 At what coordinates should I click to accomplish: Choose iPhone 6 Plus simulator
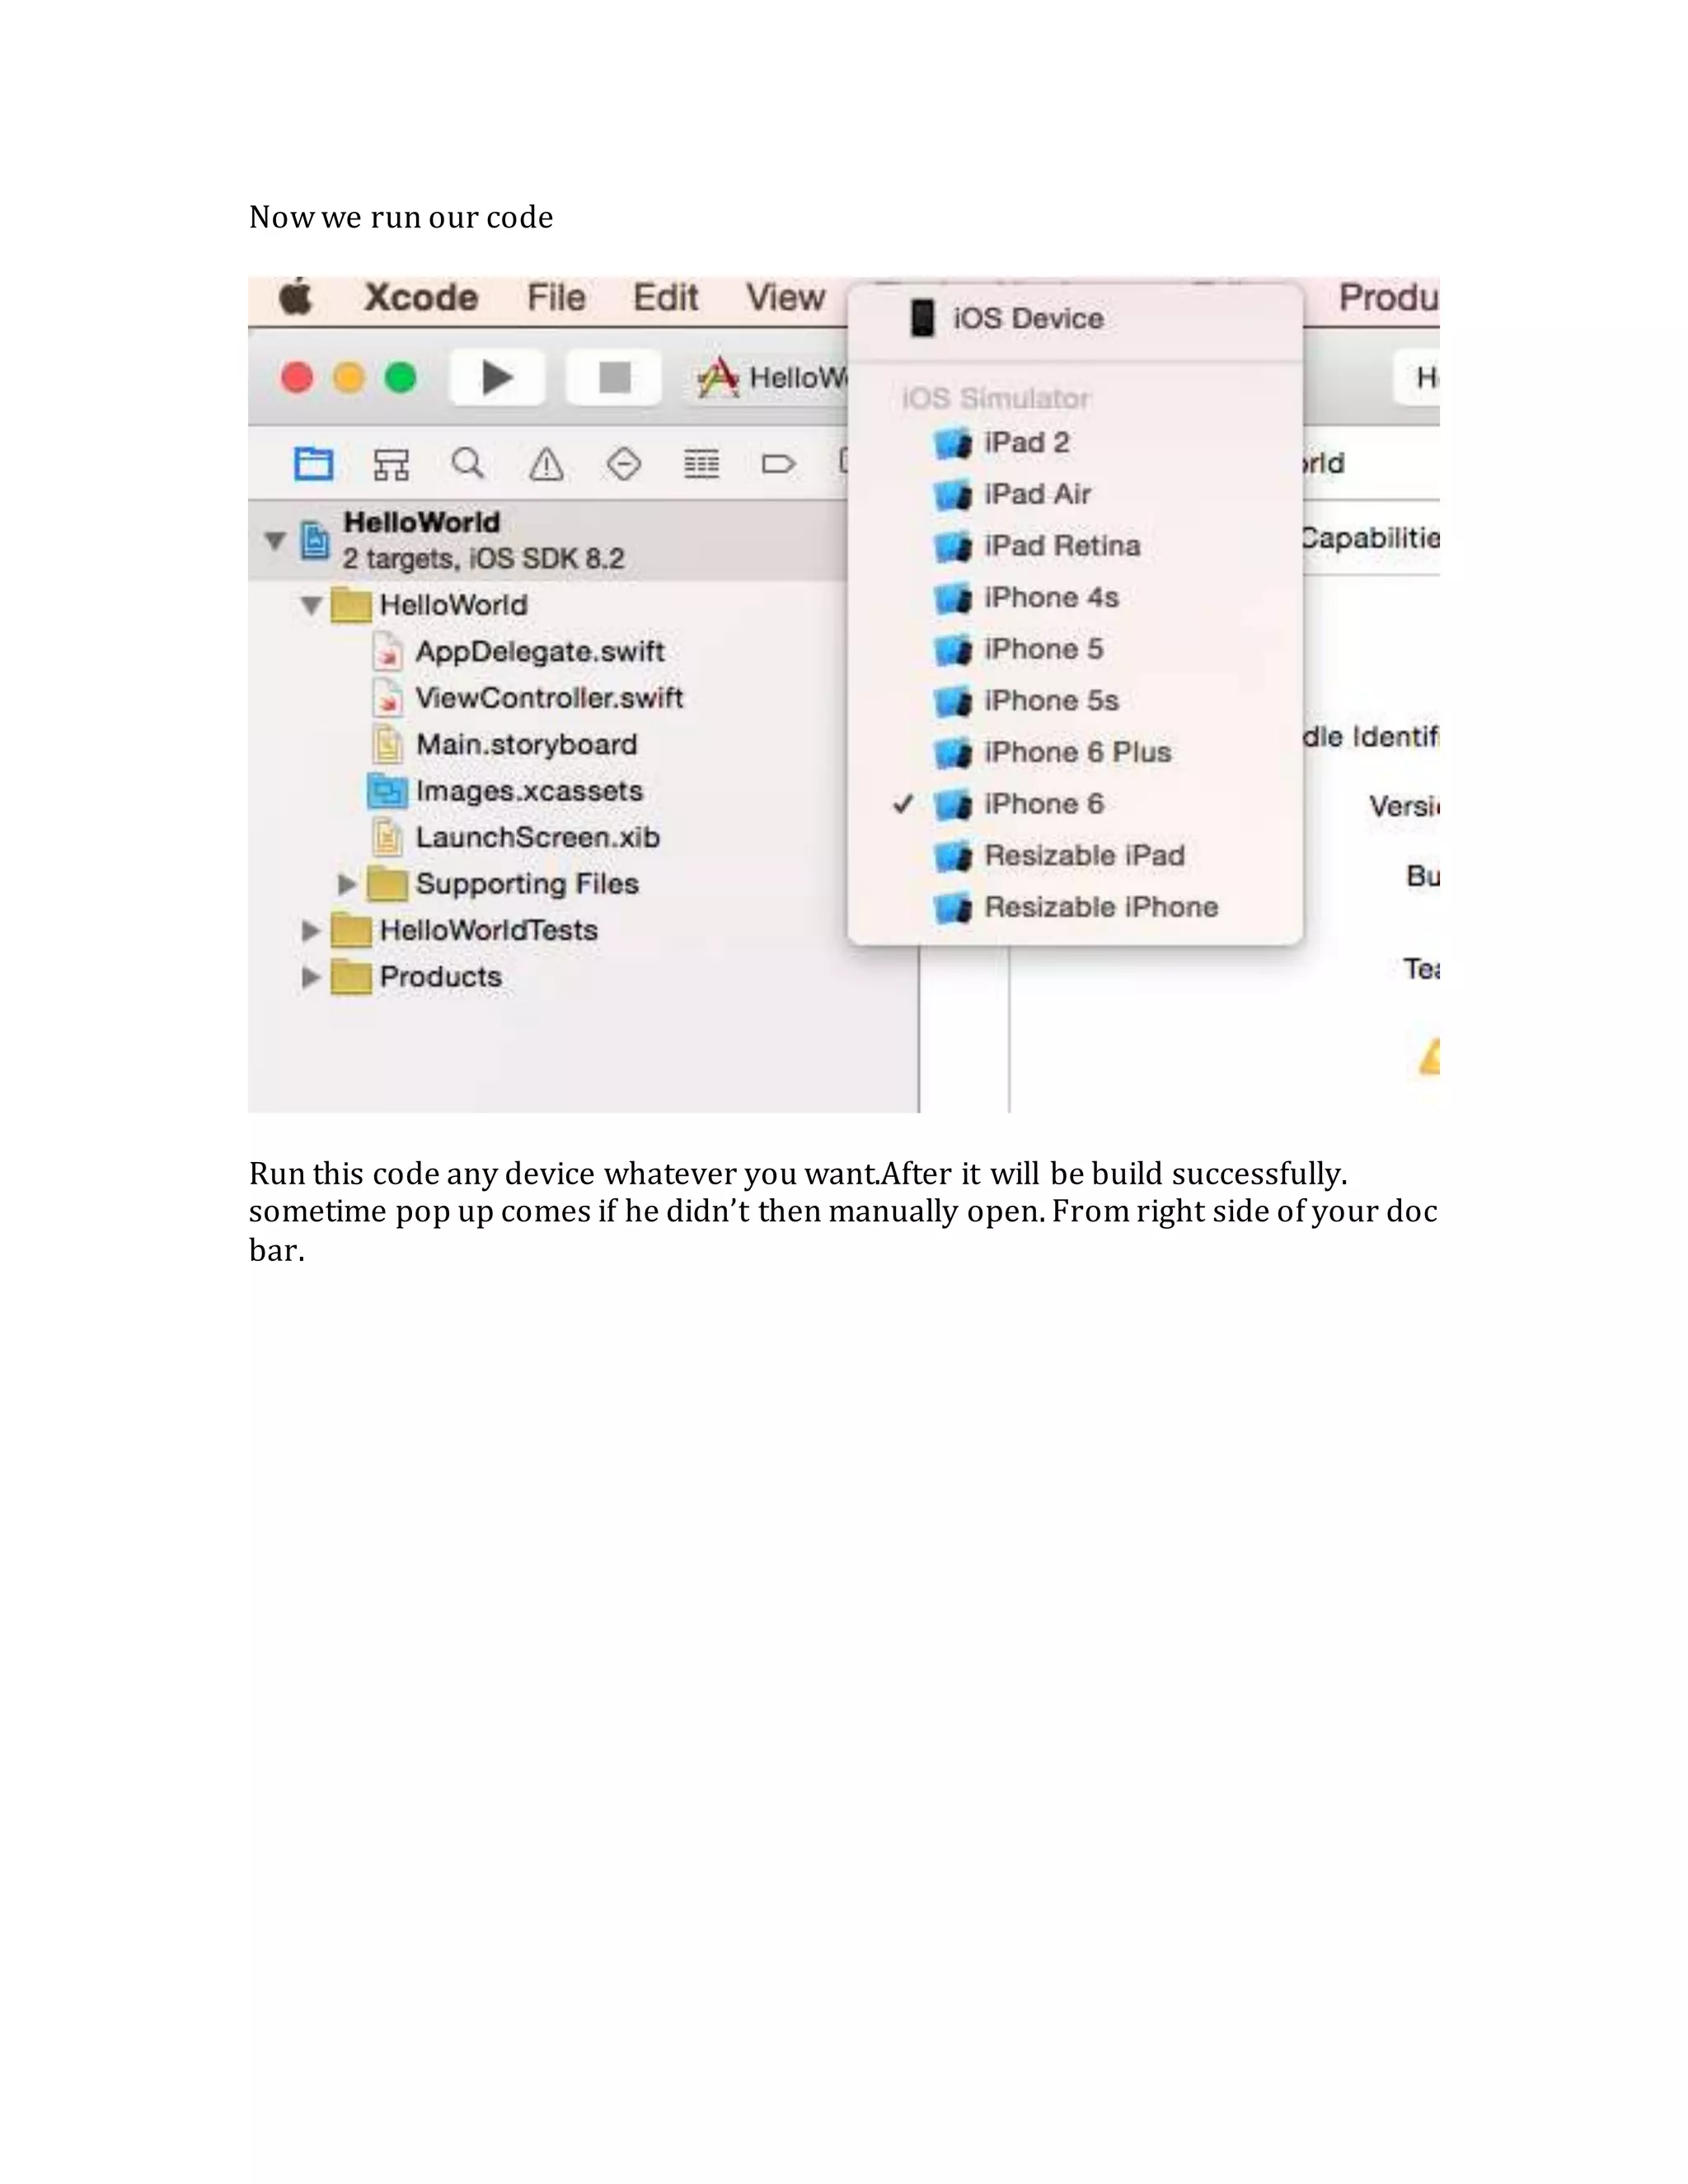pyautogui.click(x=1075, y=752)
